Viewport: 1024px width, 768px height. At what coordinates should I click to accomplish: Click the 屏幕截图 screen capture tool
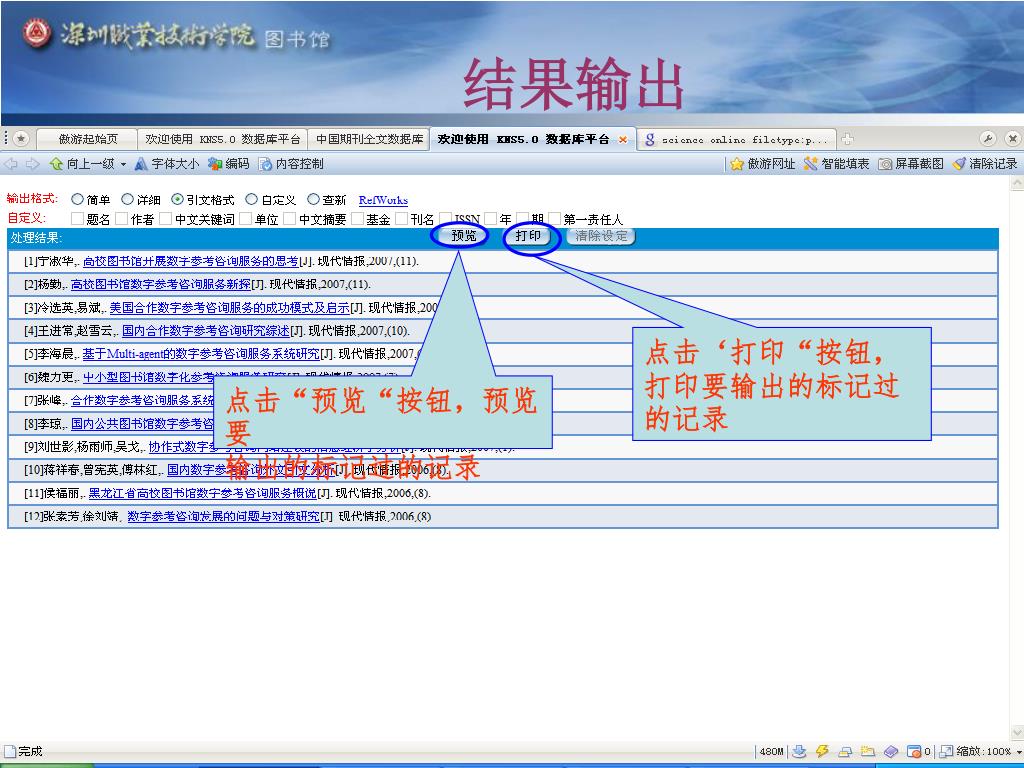[x=911, y=164]
